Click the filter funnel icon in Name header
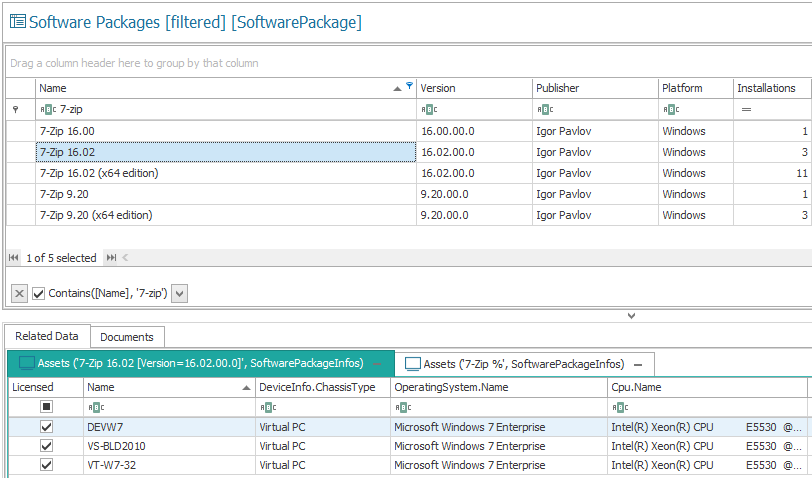This screenshot has height=478, width=812. point(410,85)
